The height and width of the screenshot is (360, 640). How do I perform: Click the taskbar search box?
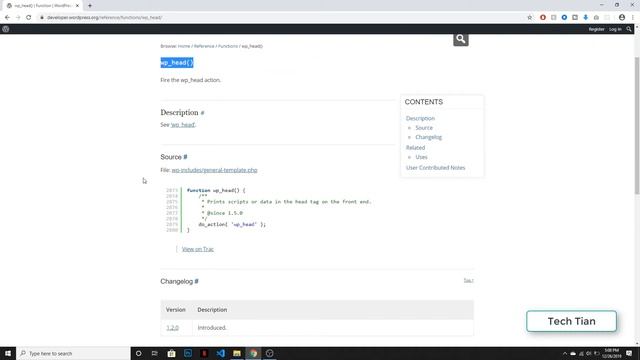(x=73, y=353)
